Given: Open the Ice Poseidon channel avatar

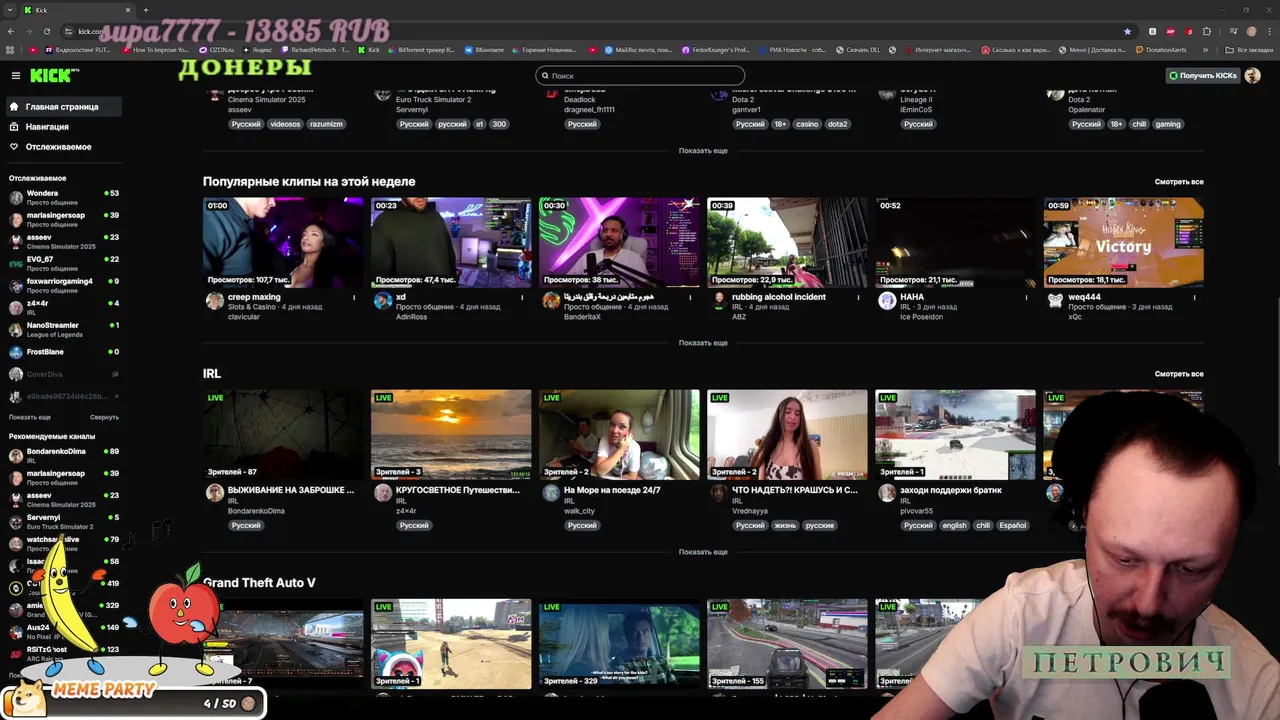Looking at the screenshot, I should click(886, 301).
